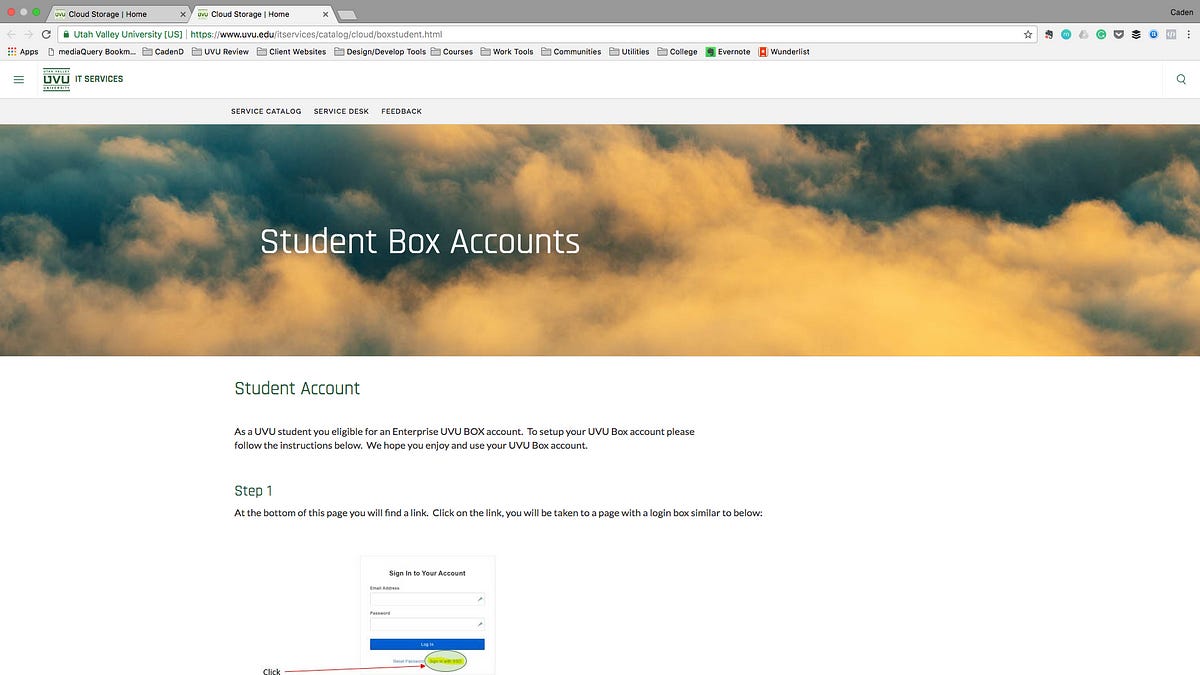This screenshot has height=675, width=1200.
Task: Click the Student Box Accounts banner title
Action: 420,242
